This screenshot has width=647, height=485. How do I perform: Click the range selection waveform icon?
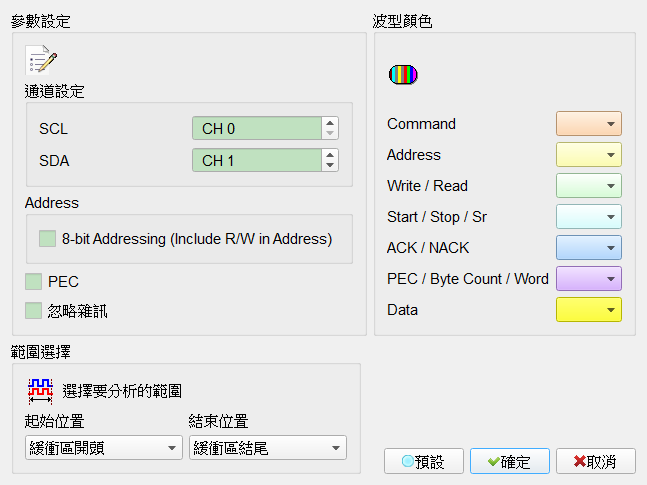[40, 391]
